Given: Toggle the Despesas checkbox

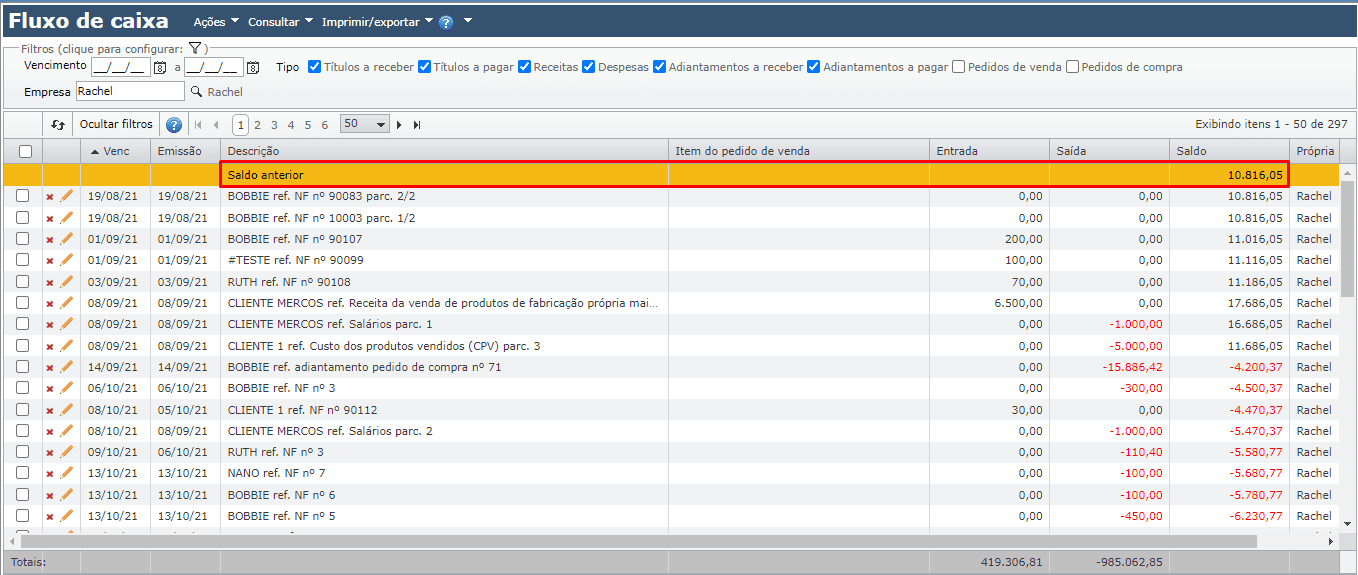Looking at the screenshot, I should pyautogui.click(x=588, y=67).
